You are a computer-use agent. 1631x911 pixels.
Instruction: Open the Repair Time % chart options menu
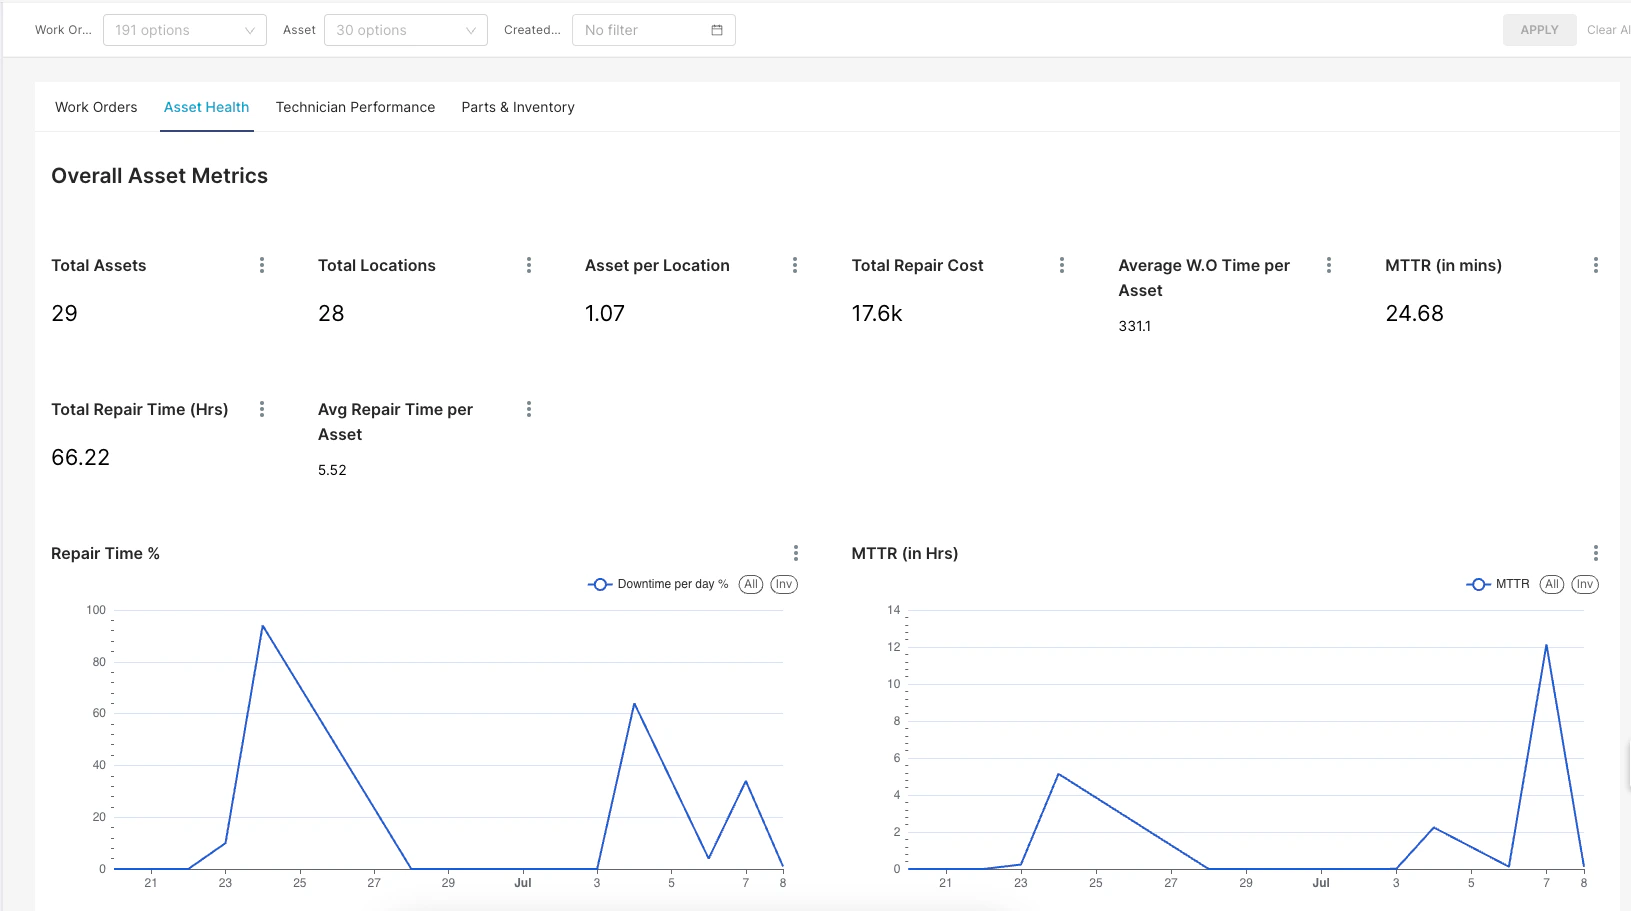coord(795,552)
